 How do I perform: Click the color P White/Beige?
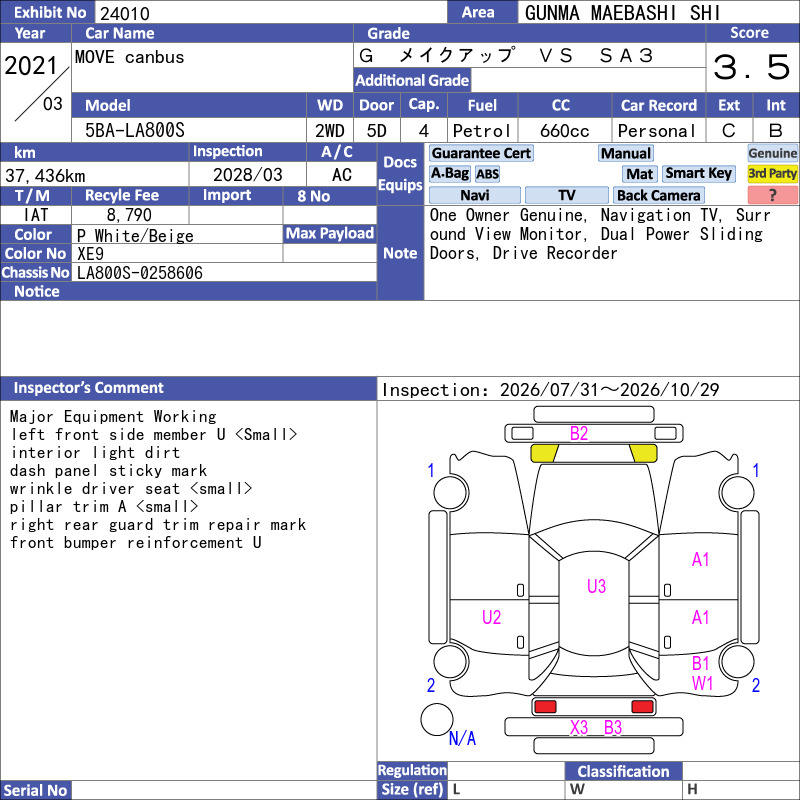tap(135, 236)
